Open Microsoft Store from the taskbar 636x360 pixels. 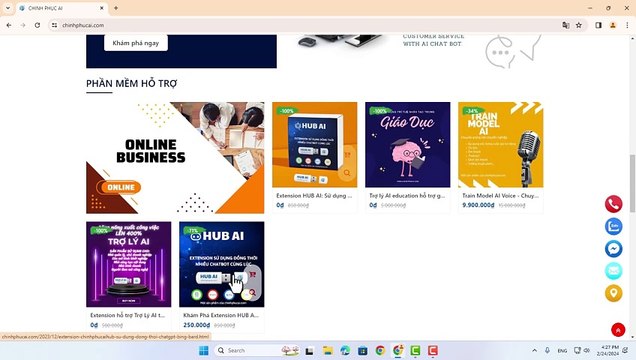click(363, 350)
